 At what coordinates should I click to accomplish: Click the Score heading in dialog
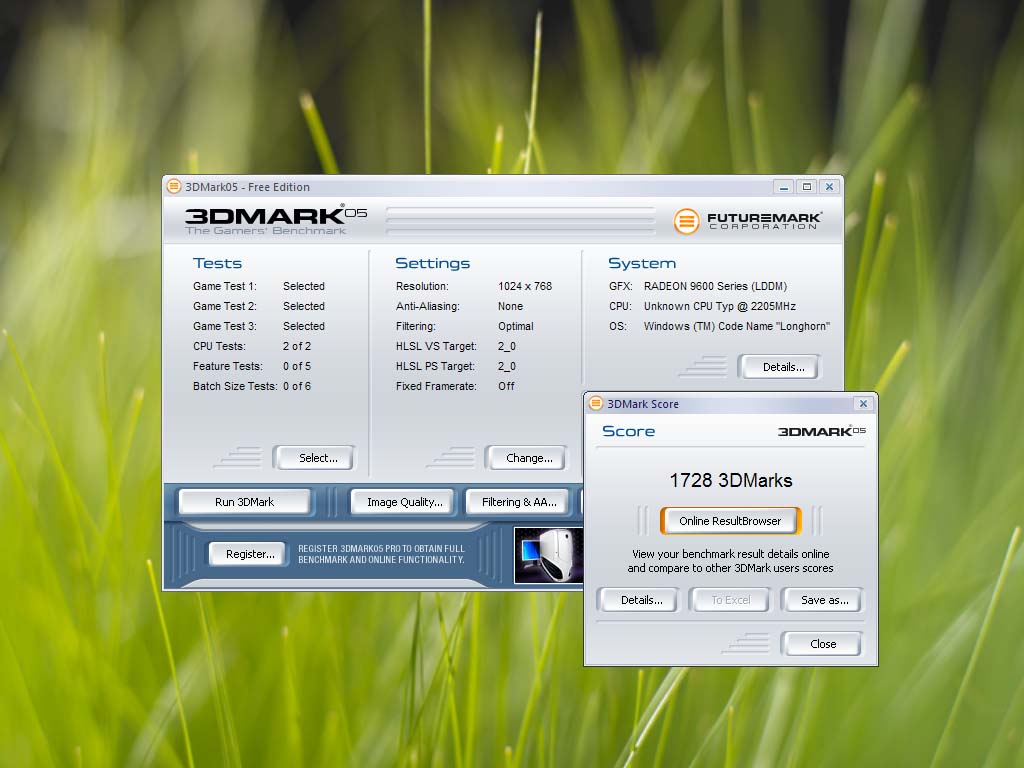pos(628,431)
